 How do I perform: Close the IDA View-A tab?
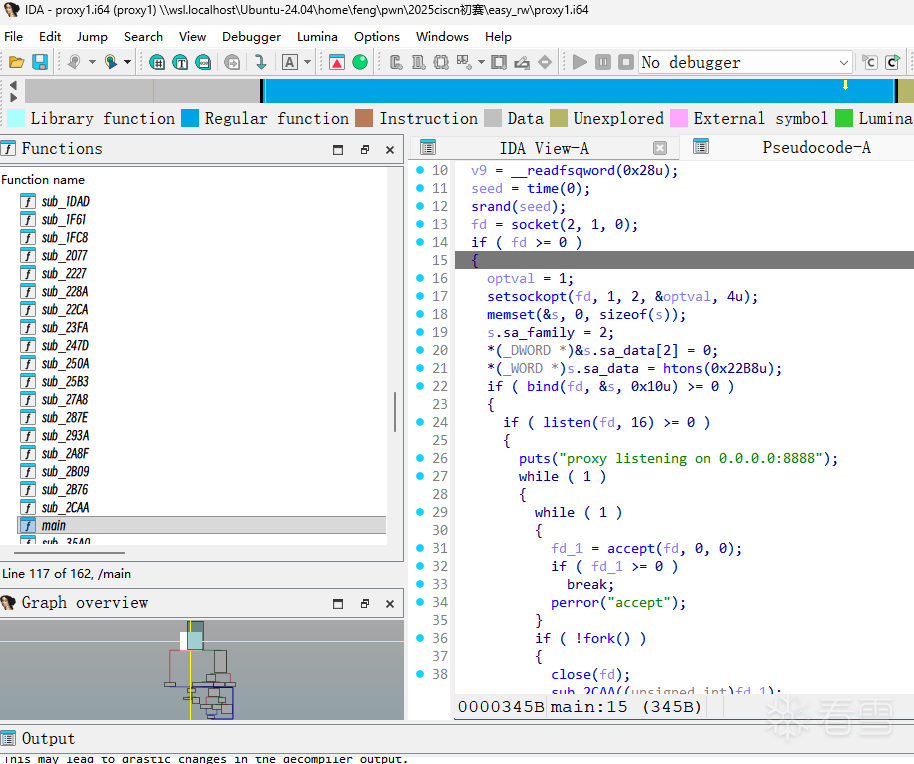(660, 148)
